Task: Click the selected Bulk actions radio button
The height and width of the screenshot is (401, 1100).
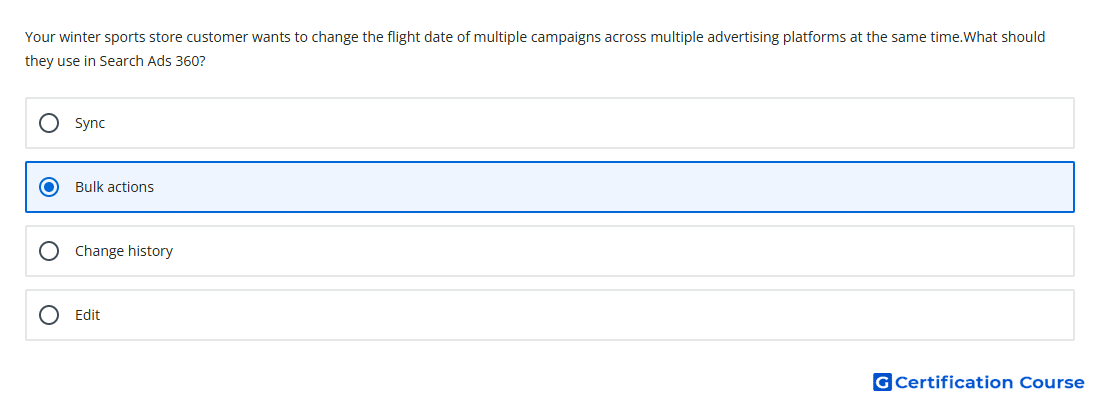Action: 49,187
